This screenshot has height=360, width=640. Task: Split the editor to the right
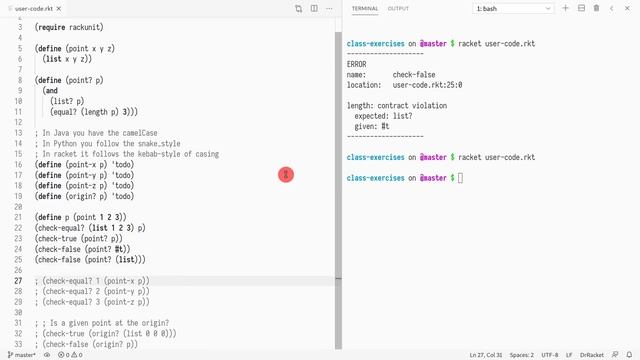(x=314, y=9)
